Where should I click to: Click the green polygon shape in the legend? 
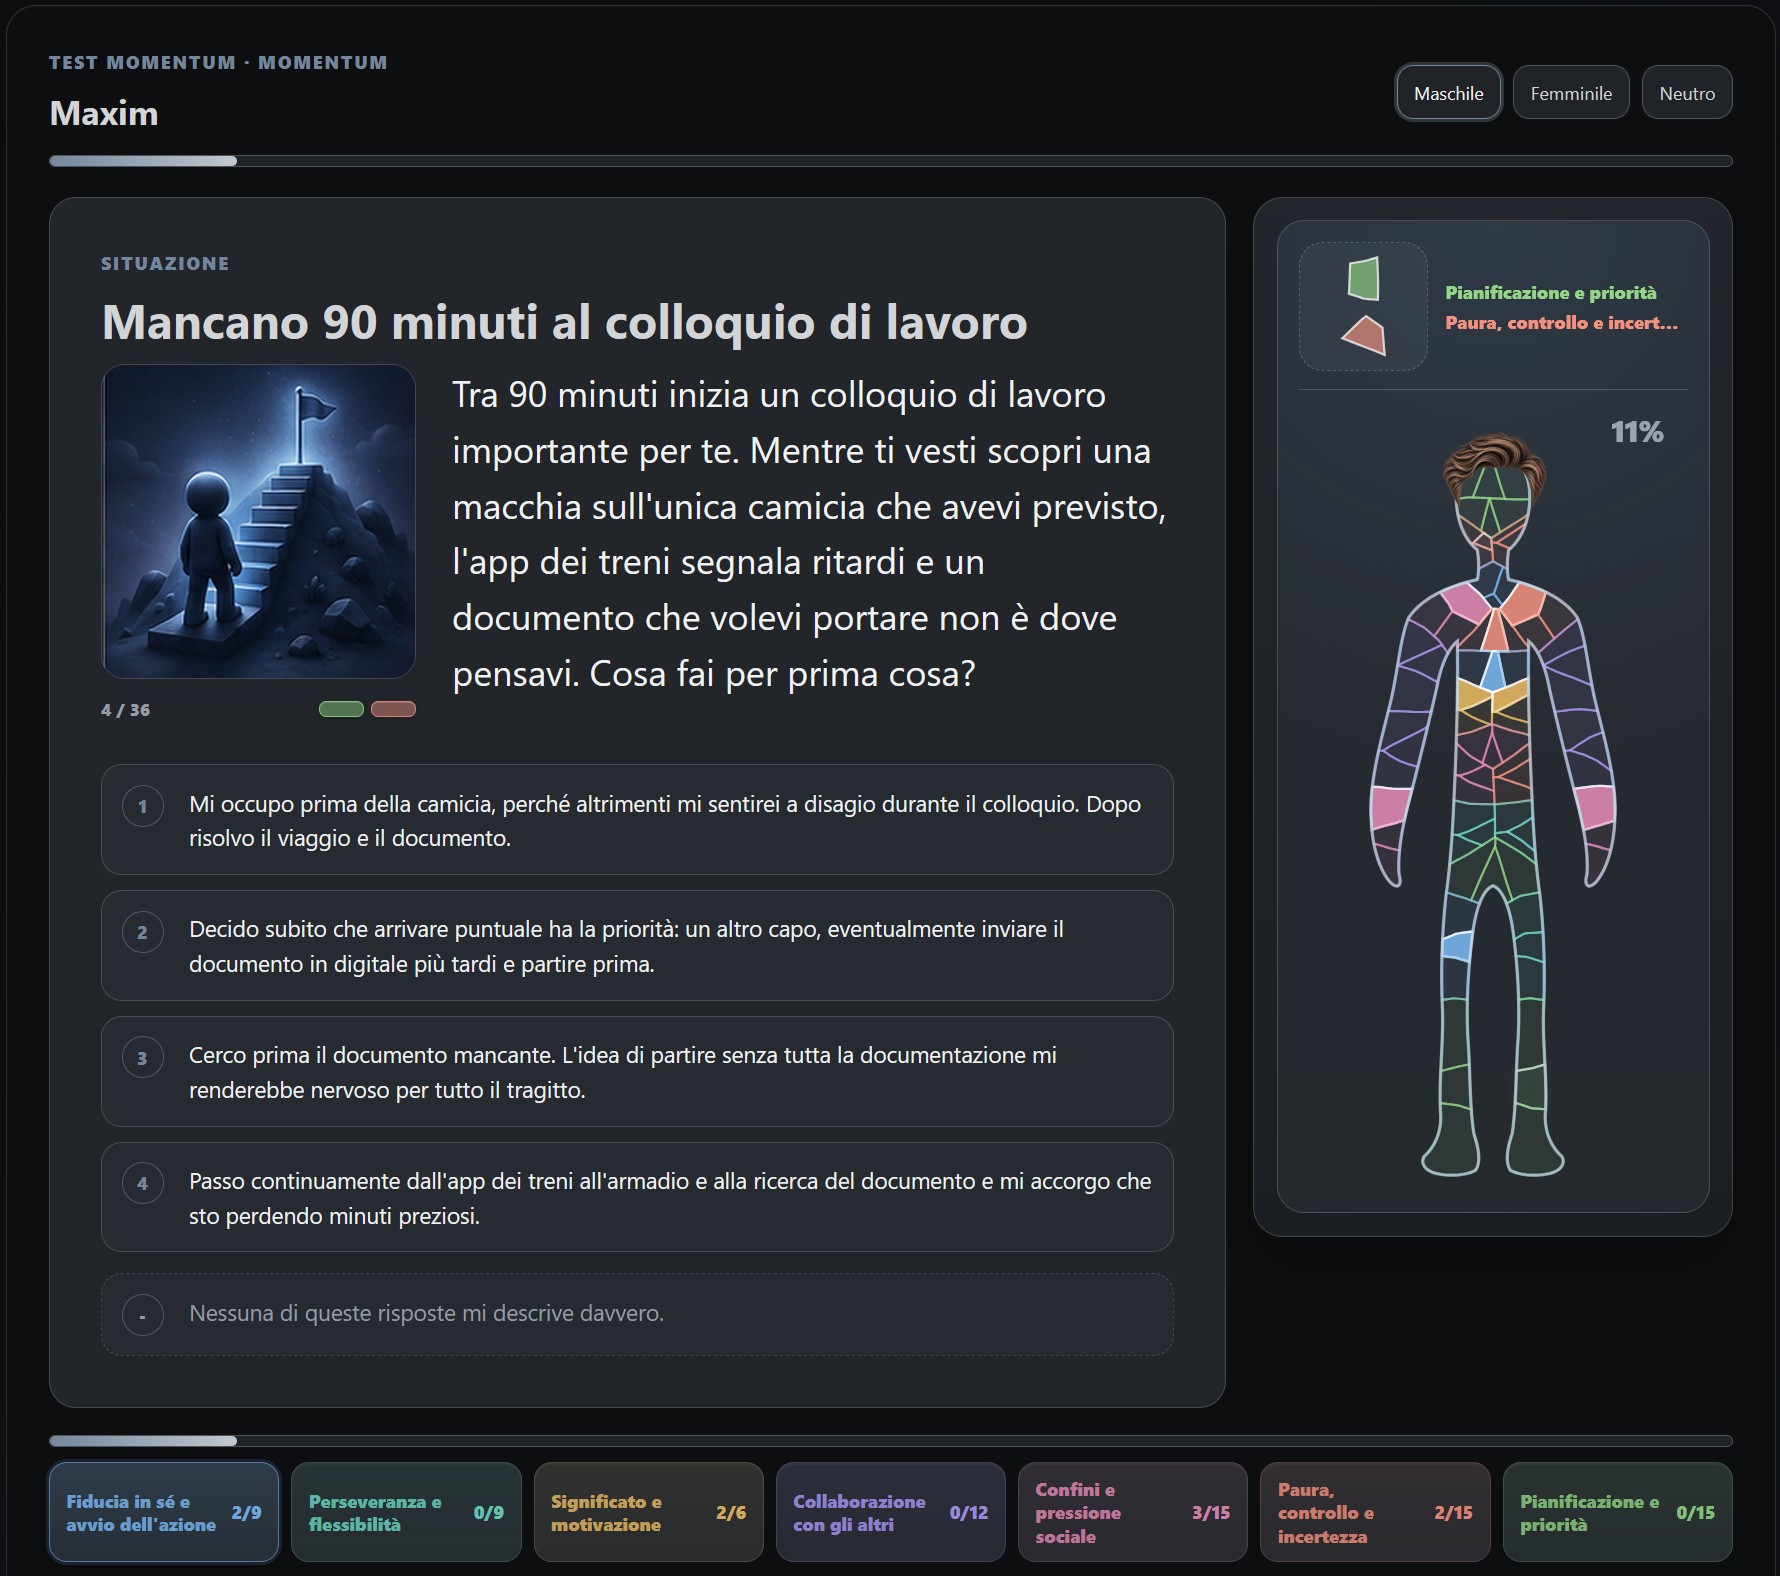(1364, 279)
